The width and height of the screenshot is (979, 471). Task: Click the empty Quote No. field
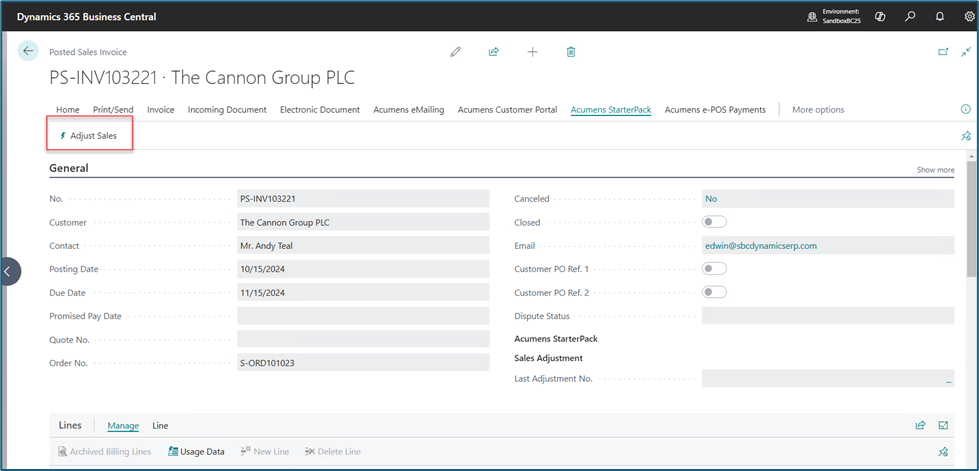(x=363, y=339)
